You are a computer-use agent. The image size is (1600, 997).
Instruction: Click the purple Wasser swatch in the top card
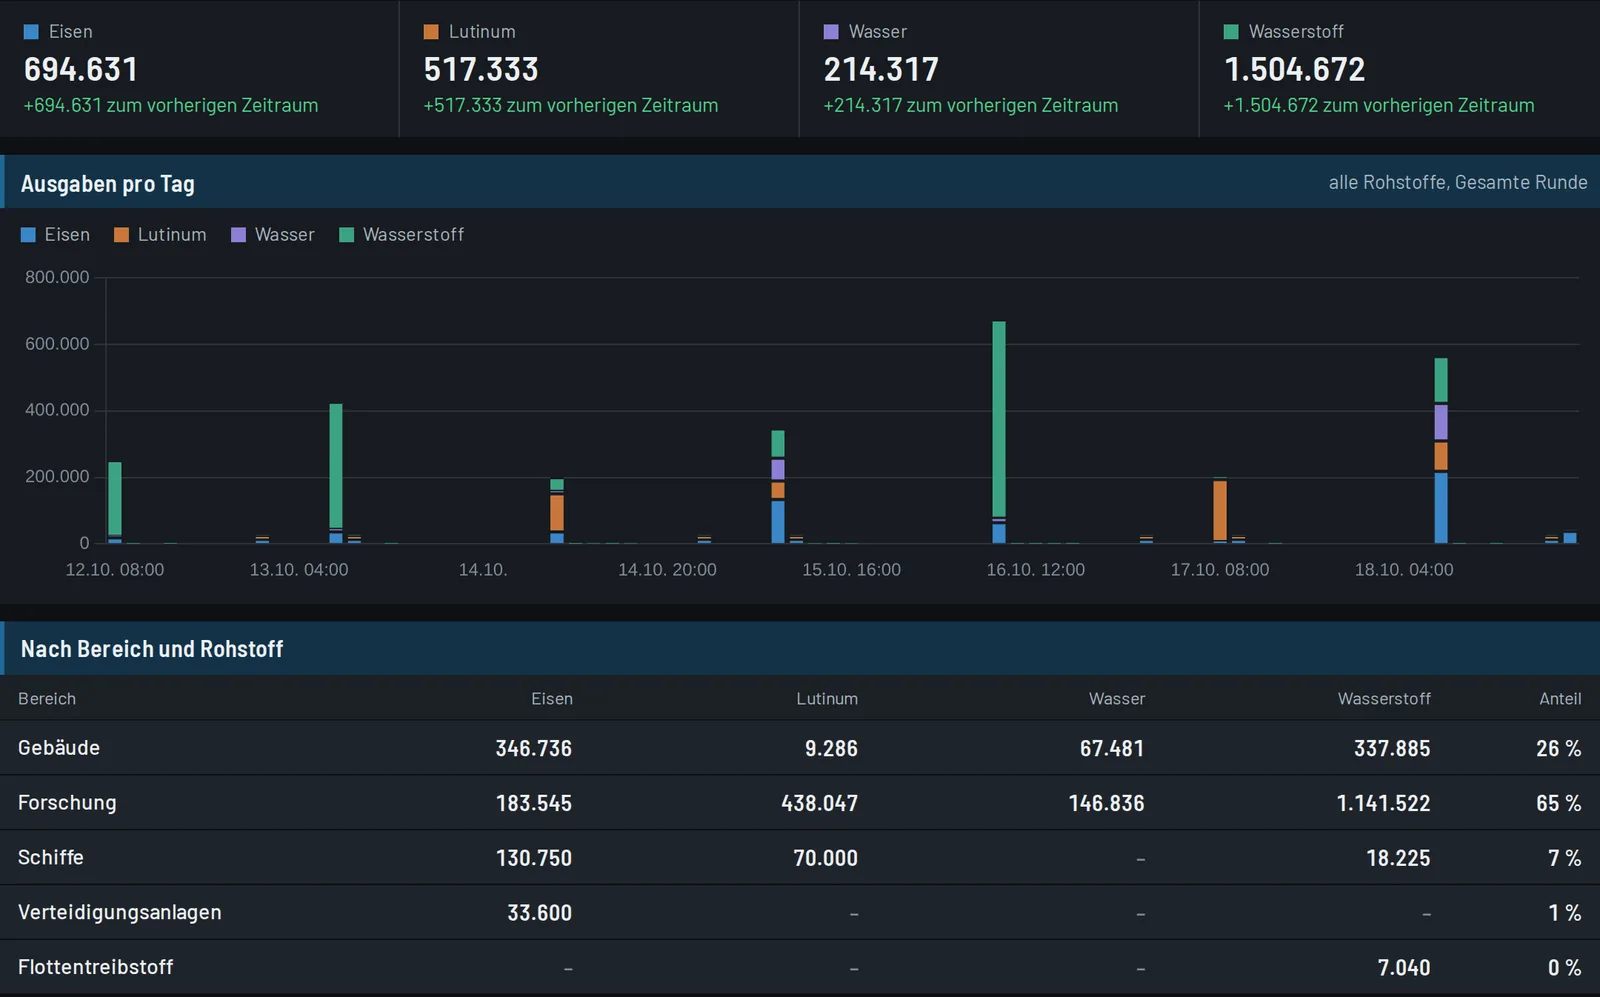click(831, 32)
